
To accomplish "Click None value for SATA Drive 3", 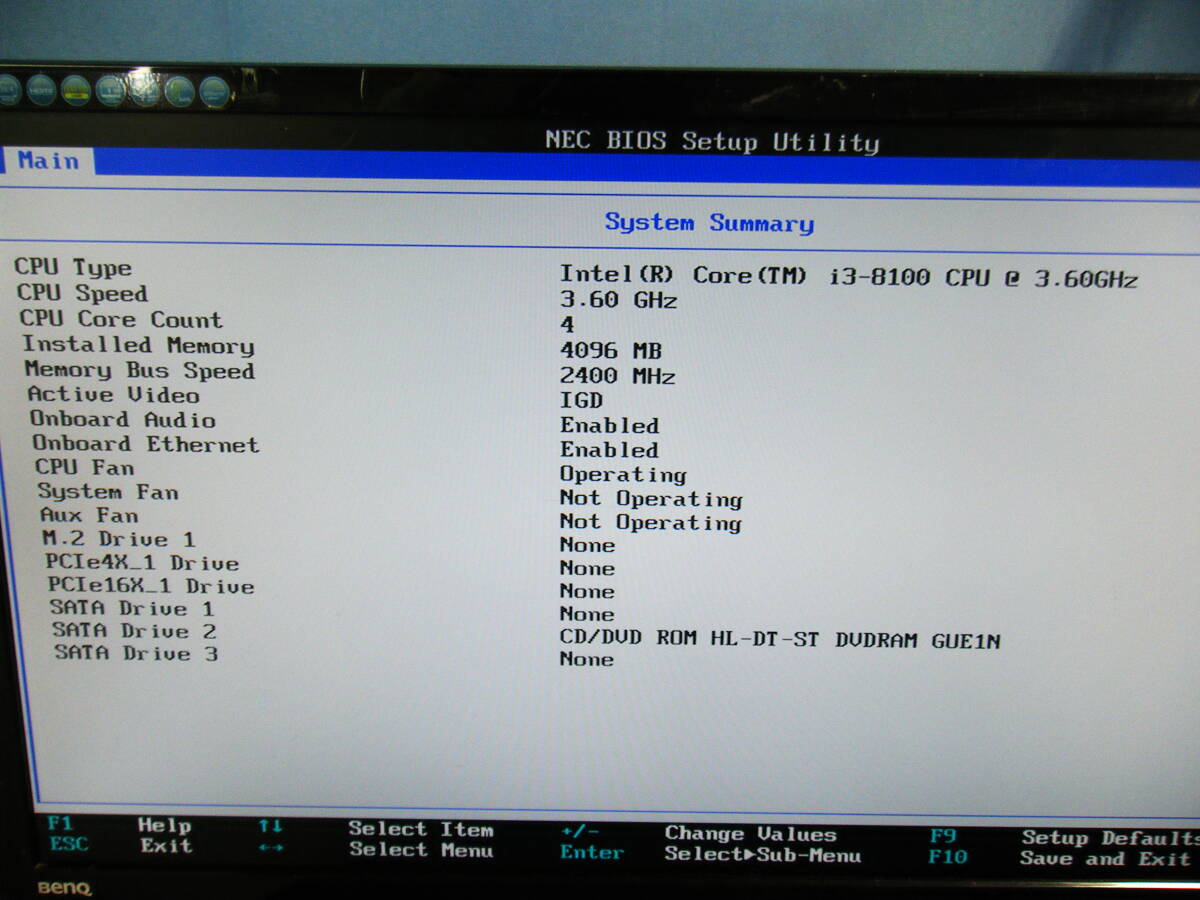I will (587, 659).
